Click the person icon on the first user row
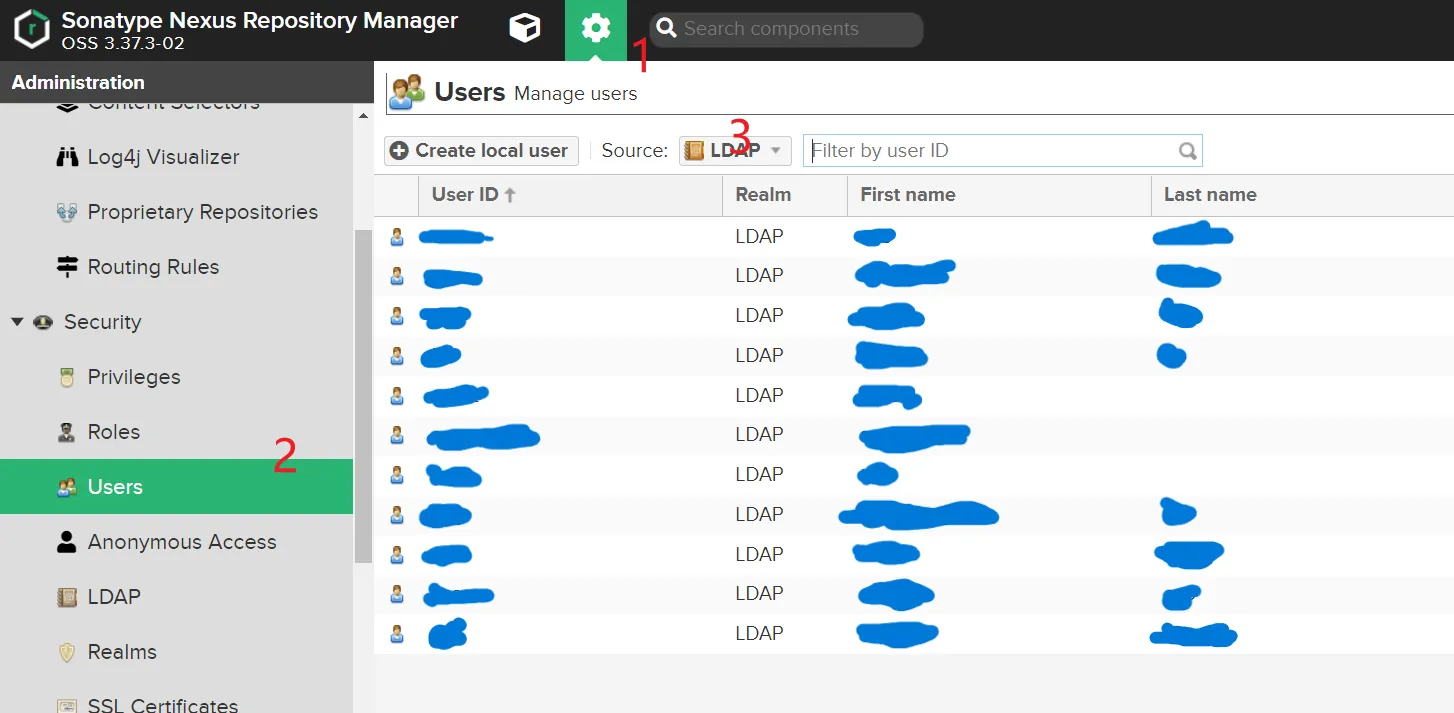The height and width of the screenshot is (713, 1454). pos(396,236)
